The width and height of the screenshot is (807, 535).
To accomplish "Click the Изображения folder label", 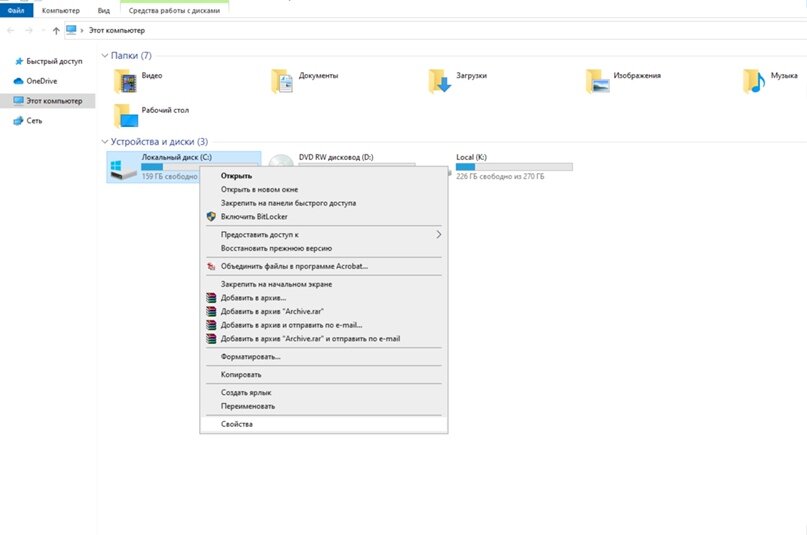I will point(637,76).
